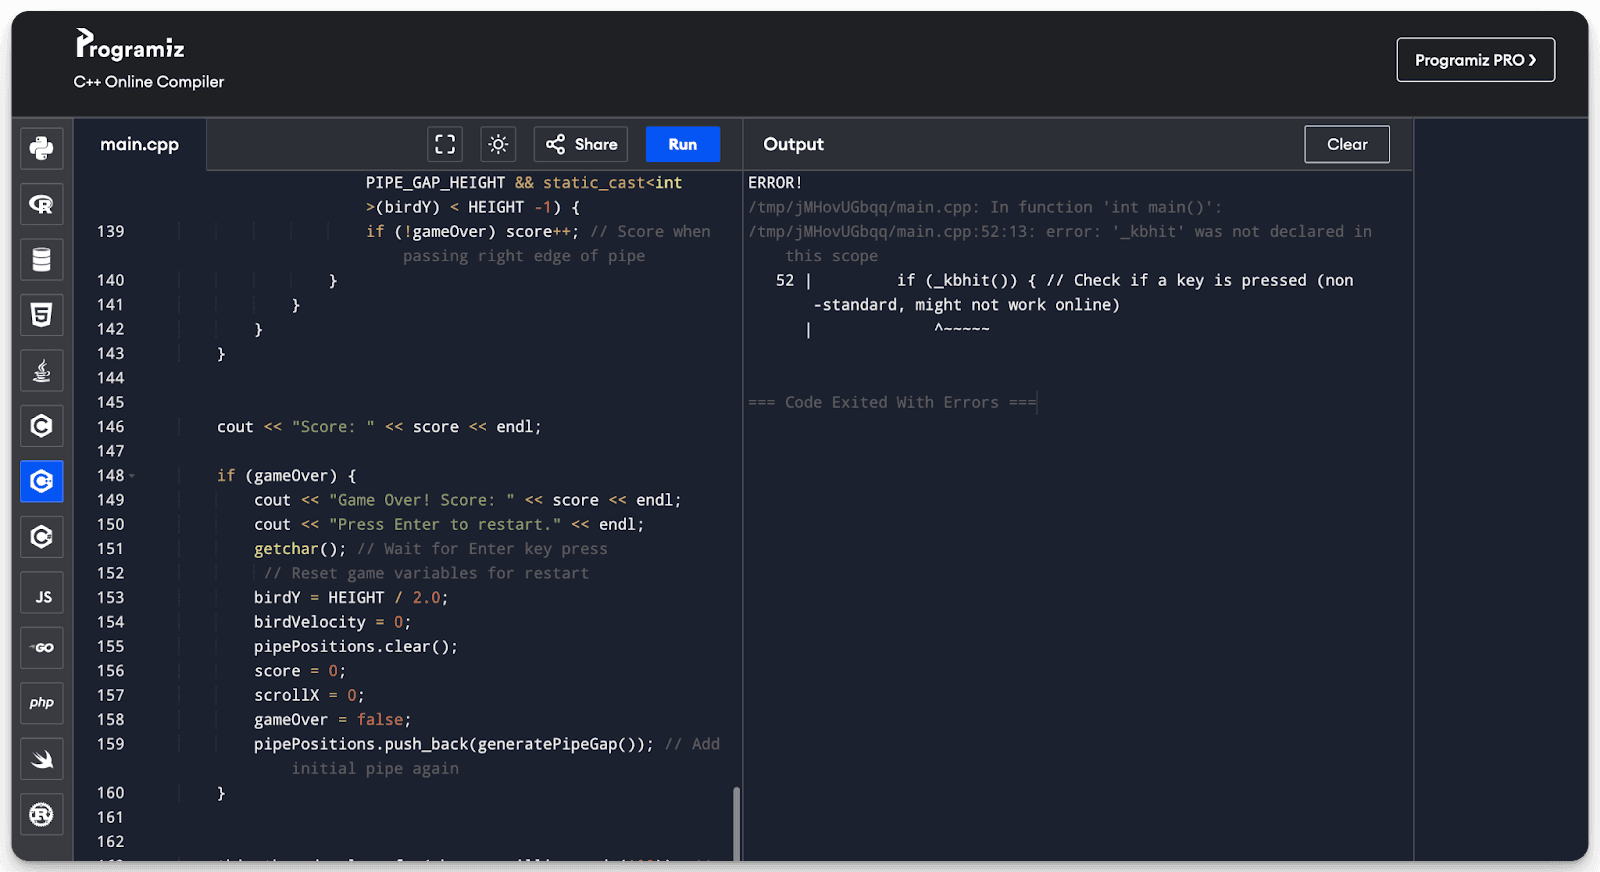Click the editor's vertical scrollbar thumb

737,822
